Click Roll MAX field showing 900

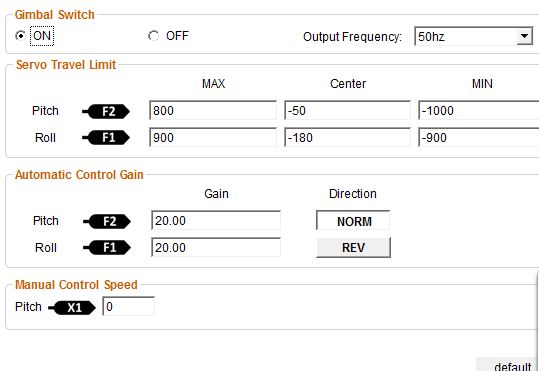[x=213, y=137]
